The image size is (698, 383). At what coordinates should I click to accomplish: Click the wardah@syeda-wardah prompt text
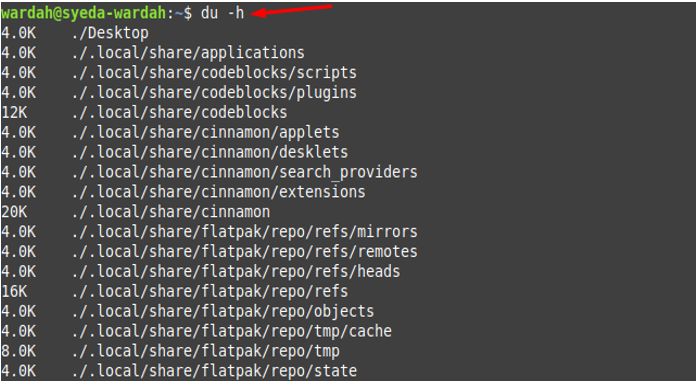(x=84, y=13)
